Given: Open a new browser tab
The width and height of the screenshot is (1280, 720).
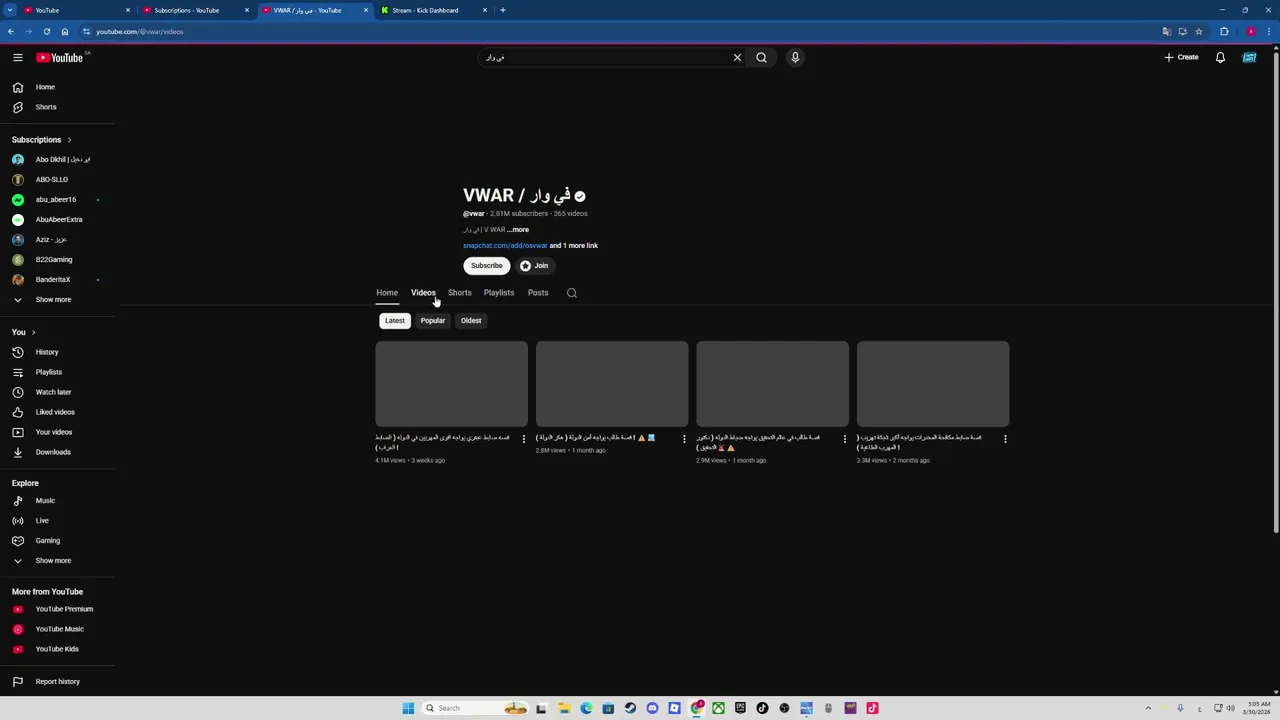Looking at the screenshot, I should [503, 10].
